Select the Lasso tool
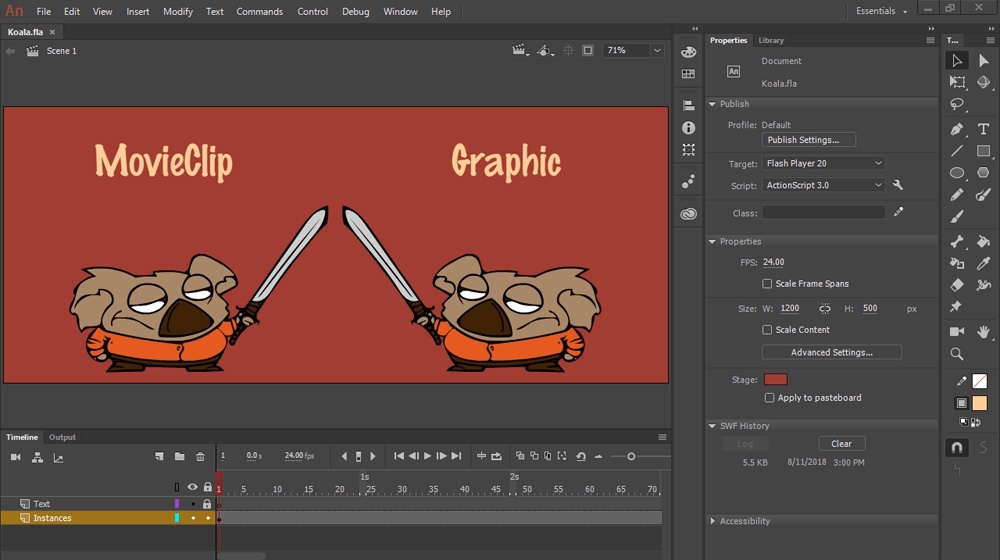 click(x=957, y=104)
